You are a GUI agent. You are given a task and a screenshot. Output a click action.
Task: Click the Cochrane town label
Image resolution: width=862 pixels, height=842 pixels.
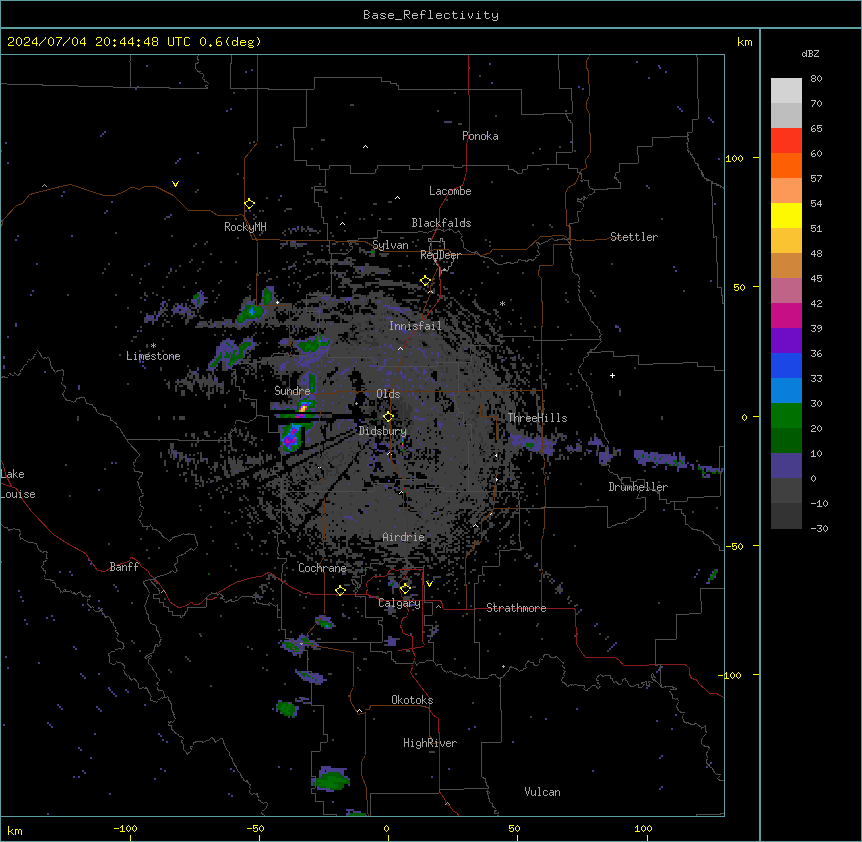[x=322, y=568]
